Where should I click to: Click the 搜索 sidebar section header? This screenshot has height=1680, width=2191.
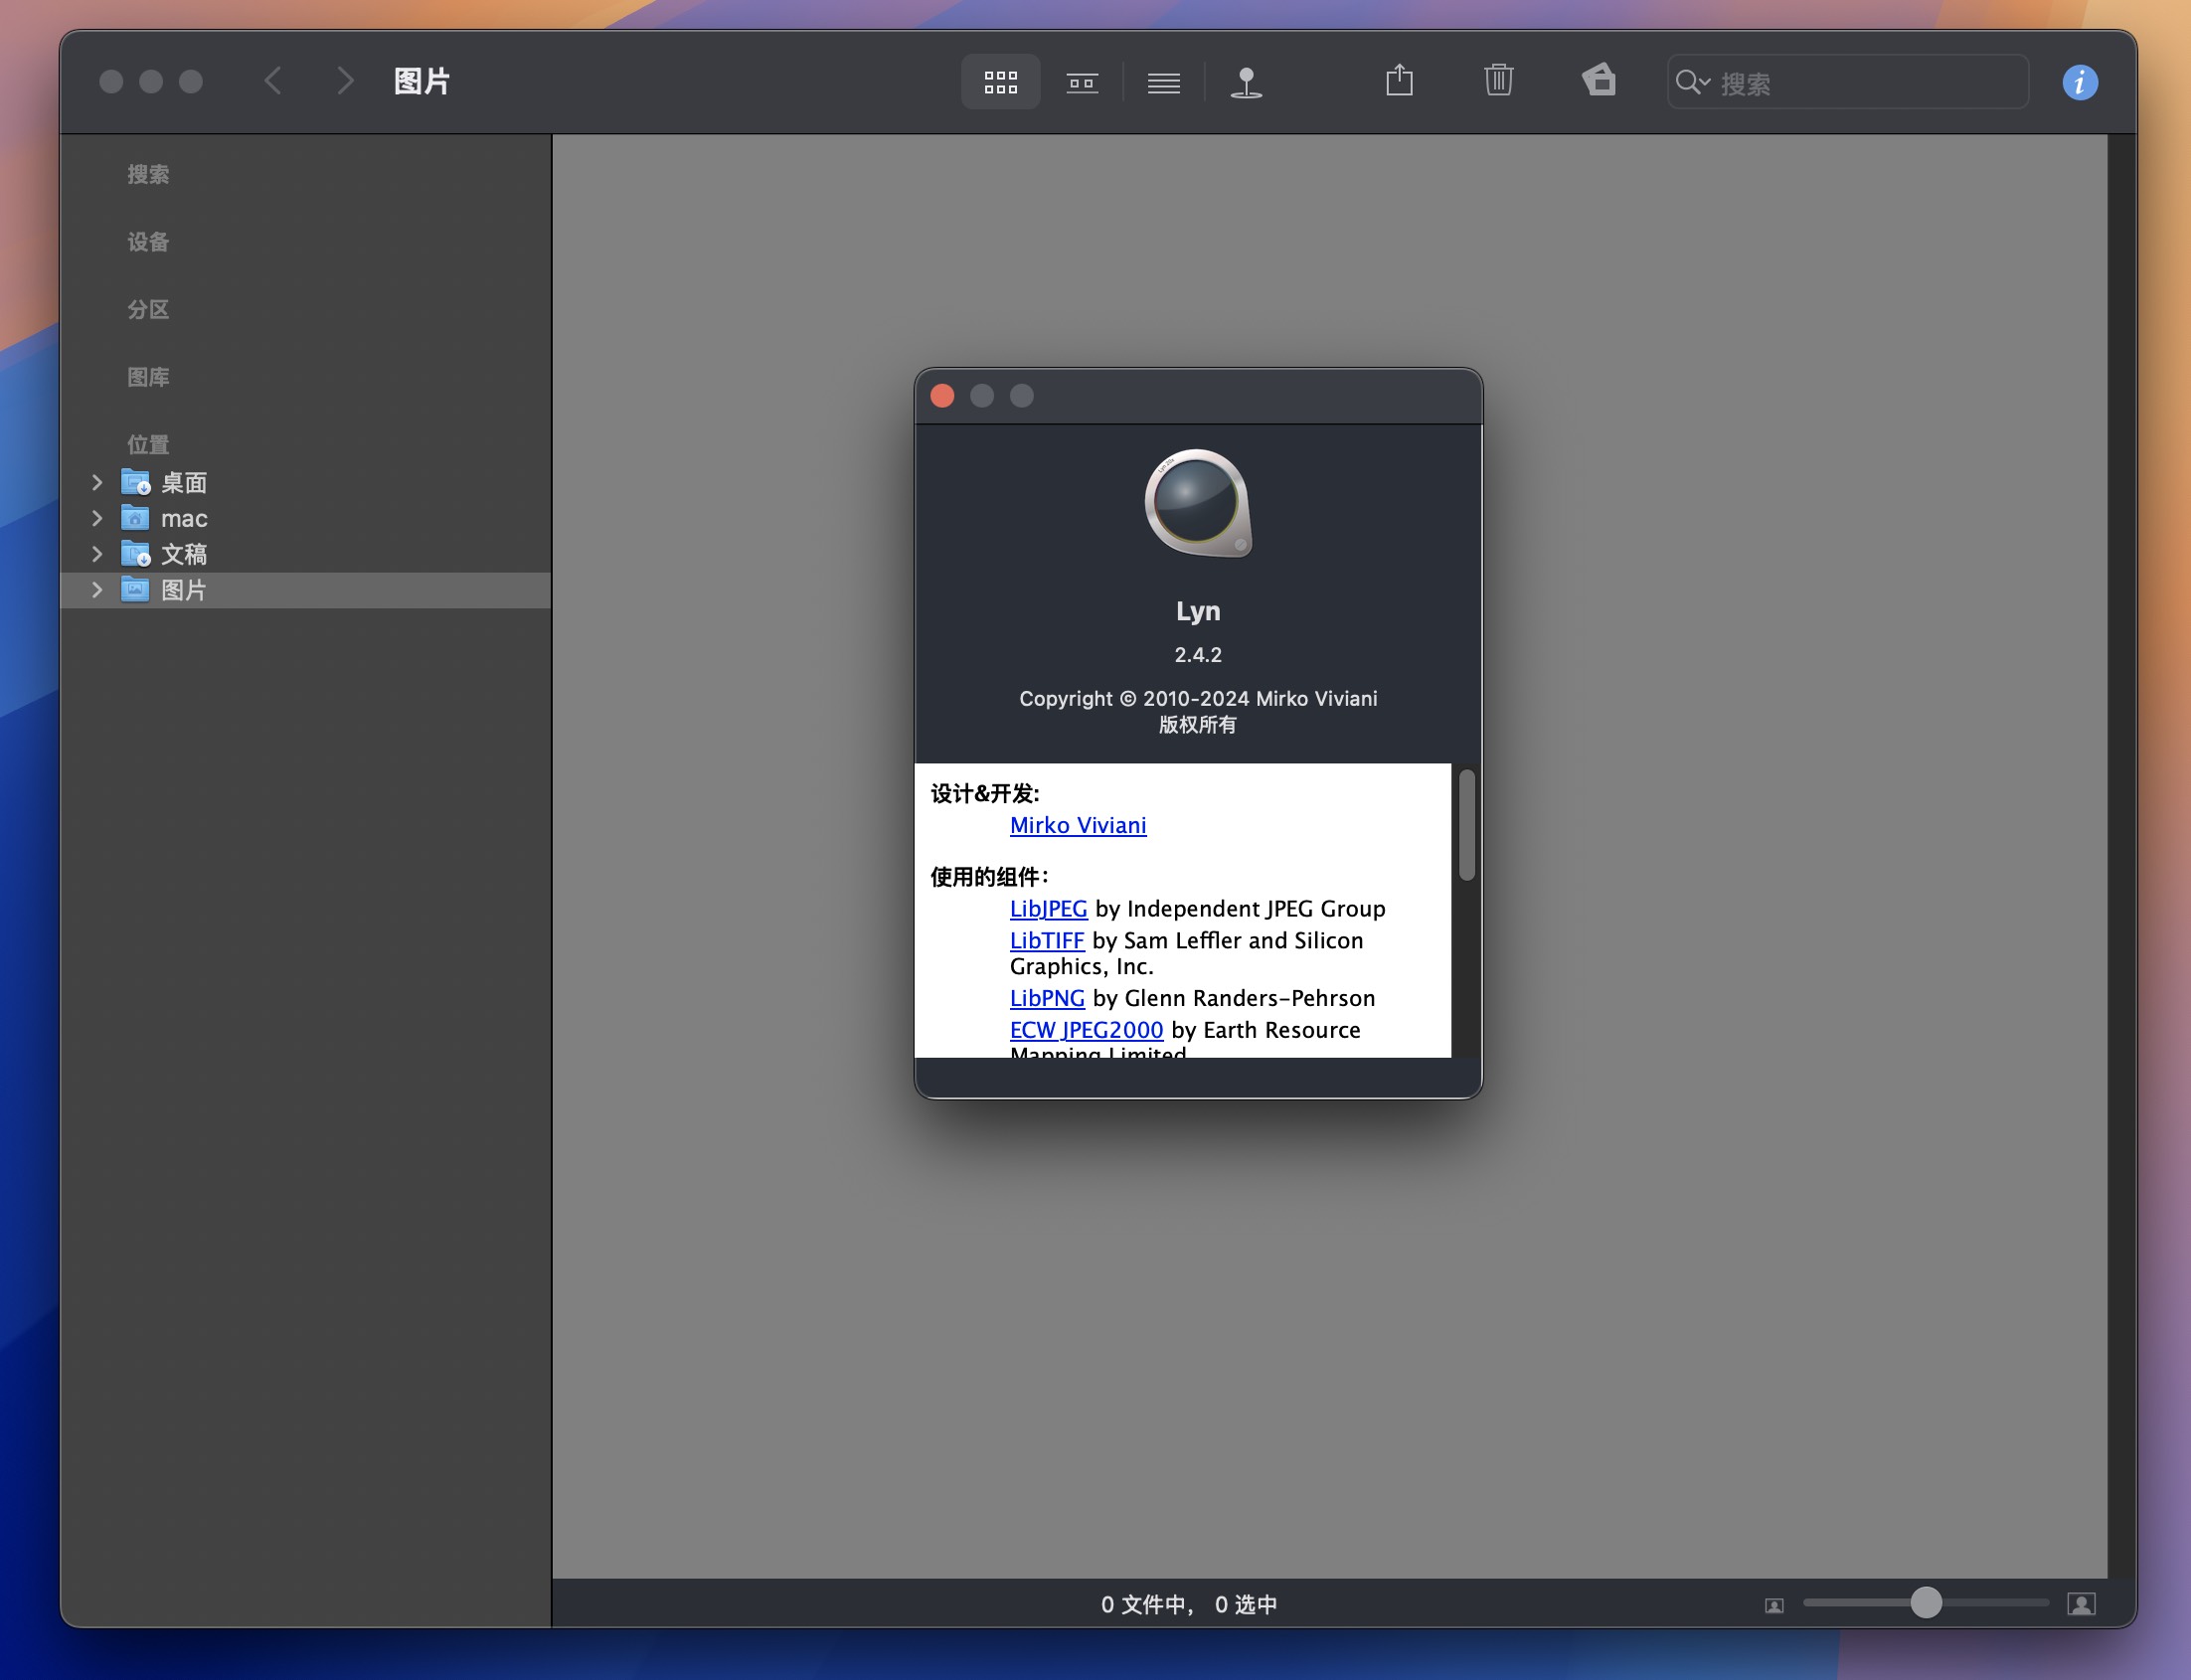148,174
